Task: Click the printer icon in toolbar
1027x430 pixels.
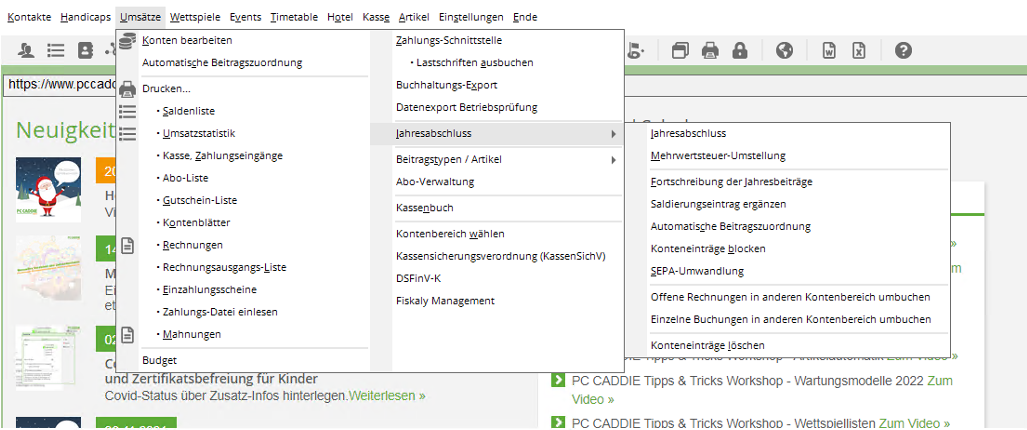Action: (710, 50)
